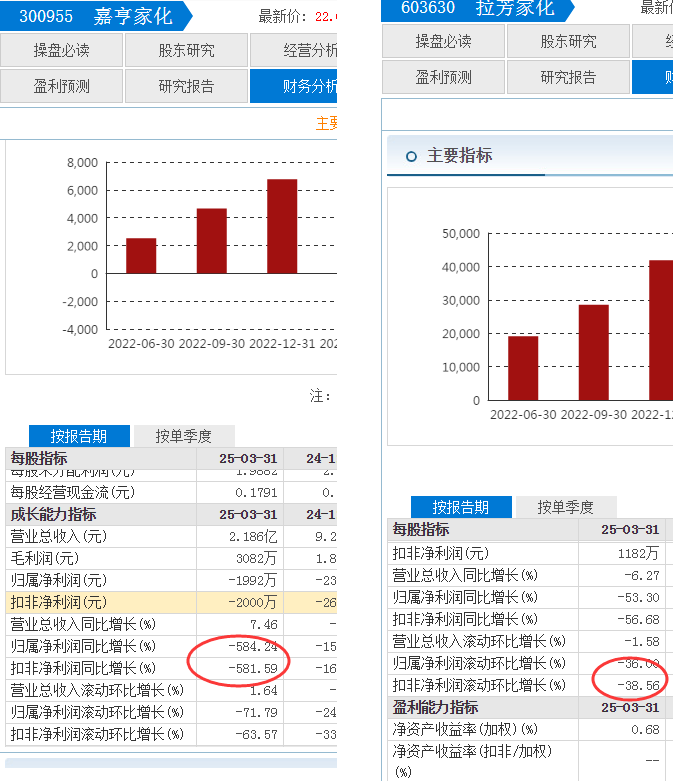Select 财务分析 tab in 嘉亨家化 panel

293,86
